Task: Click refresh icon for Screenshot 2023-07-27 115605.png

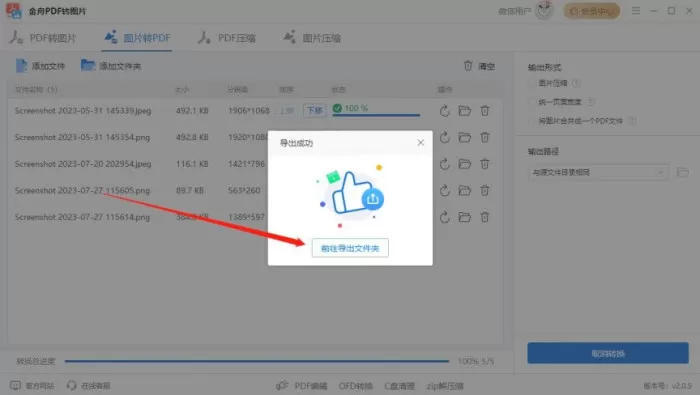Action: tap(445, 191)
